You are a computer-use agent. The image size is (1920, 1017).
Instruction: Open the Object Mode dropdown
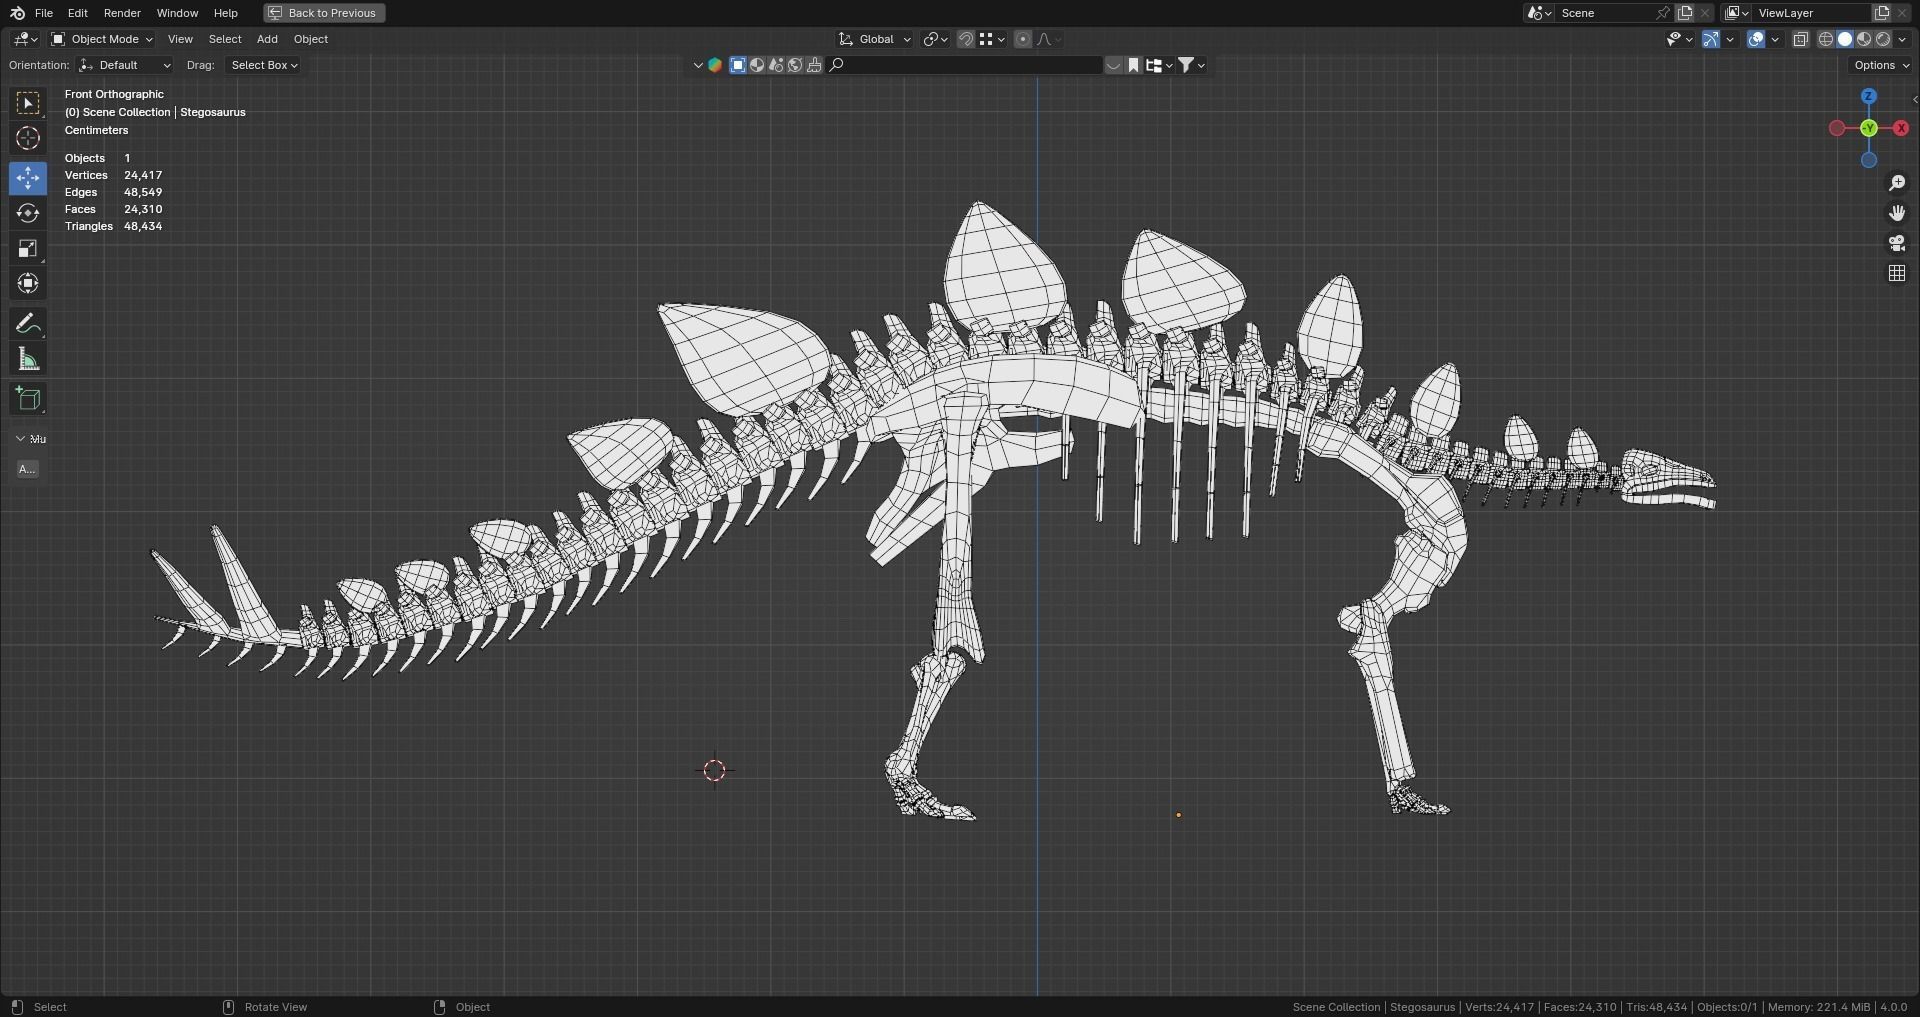tap(102, 39)
